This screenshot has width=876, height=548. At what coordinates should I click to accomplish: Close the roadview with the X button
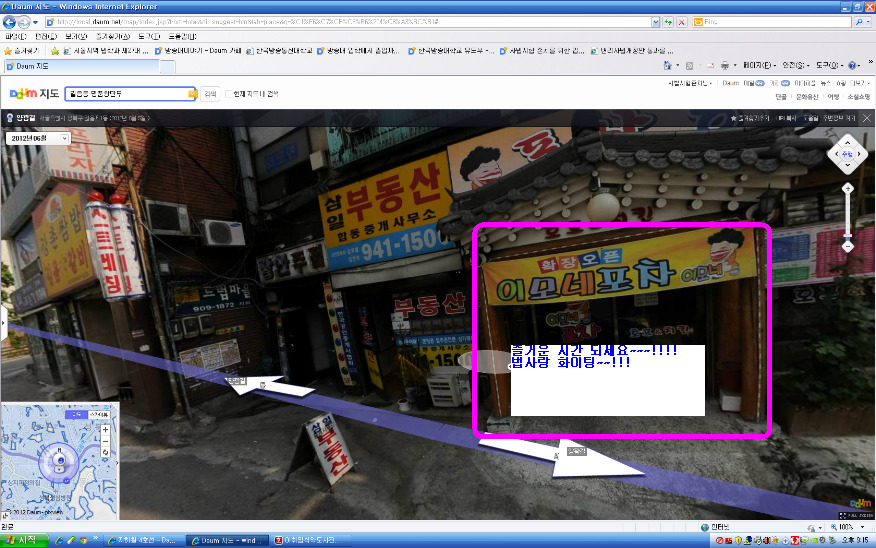pos(867,118)
